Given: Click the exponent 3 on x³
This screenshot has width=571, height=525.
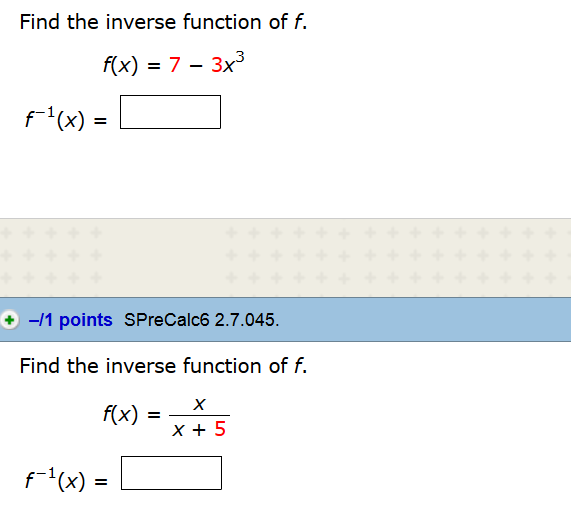Looking at the screenshot, I should click(240, 57).
